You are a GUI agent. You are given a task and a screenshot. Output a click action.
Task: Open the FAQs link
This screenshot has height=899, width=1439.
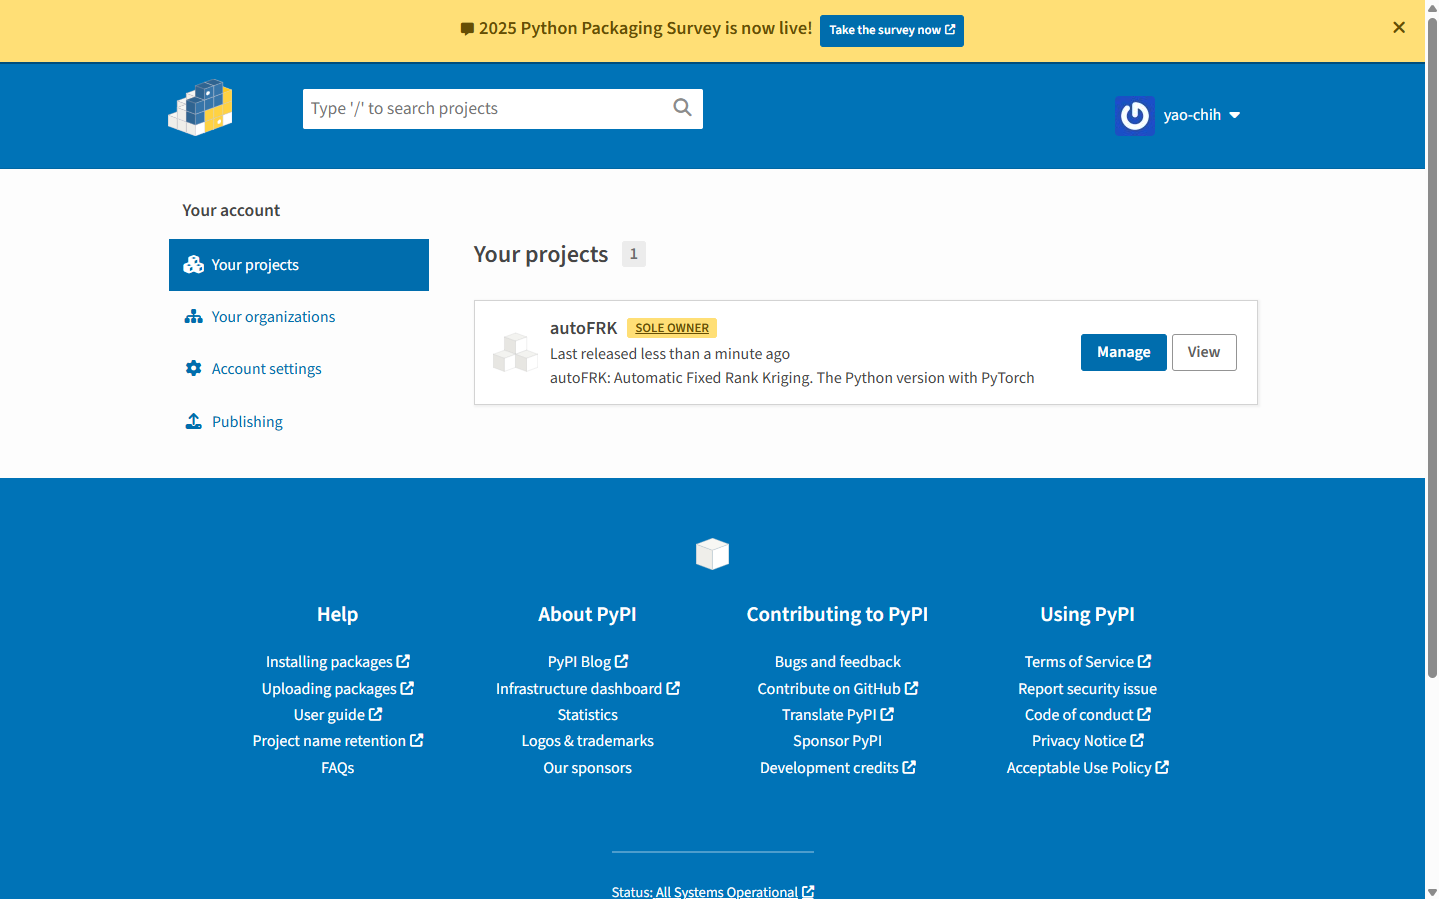tap(338, 768)
